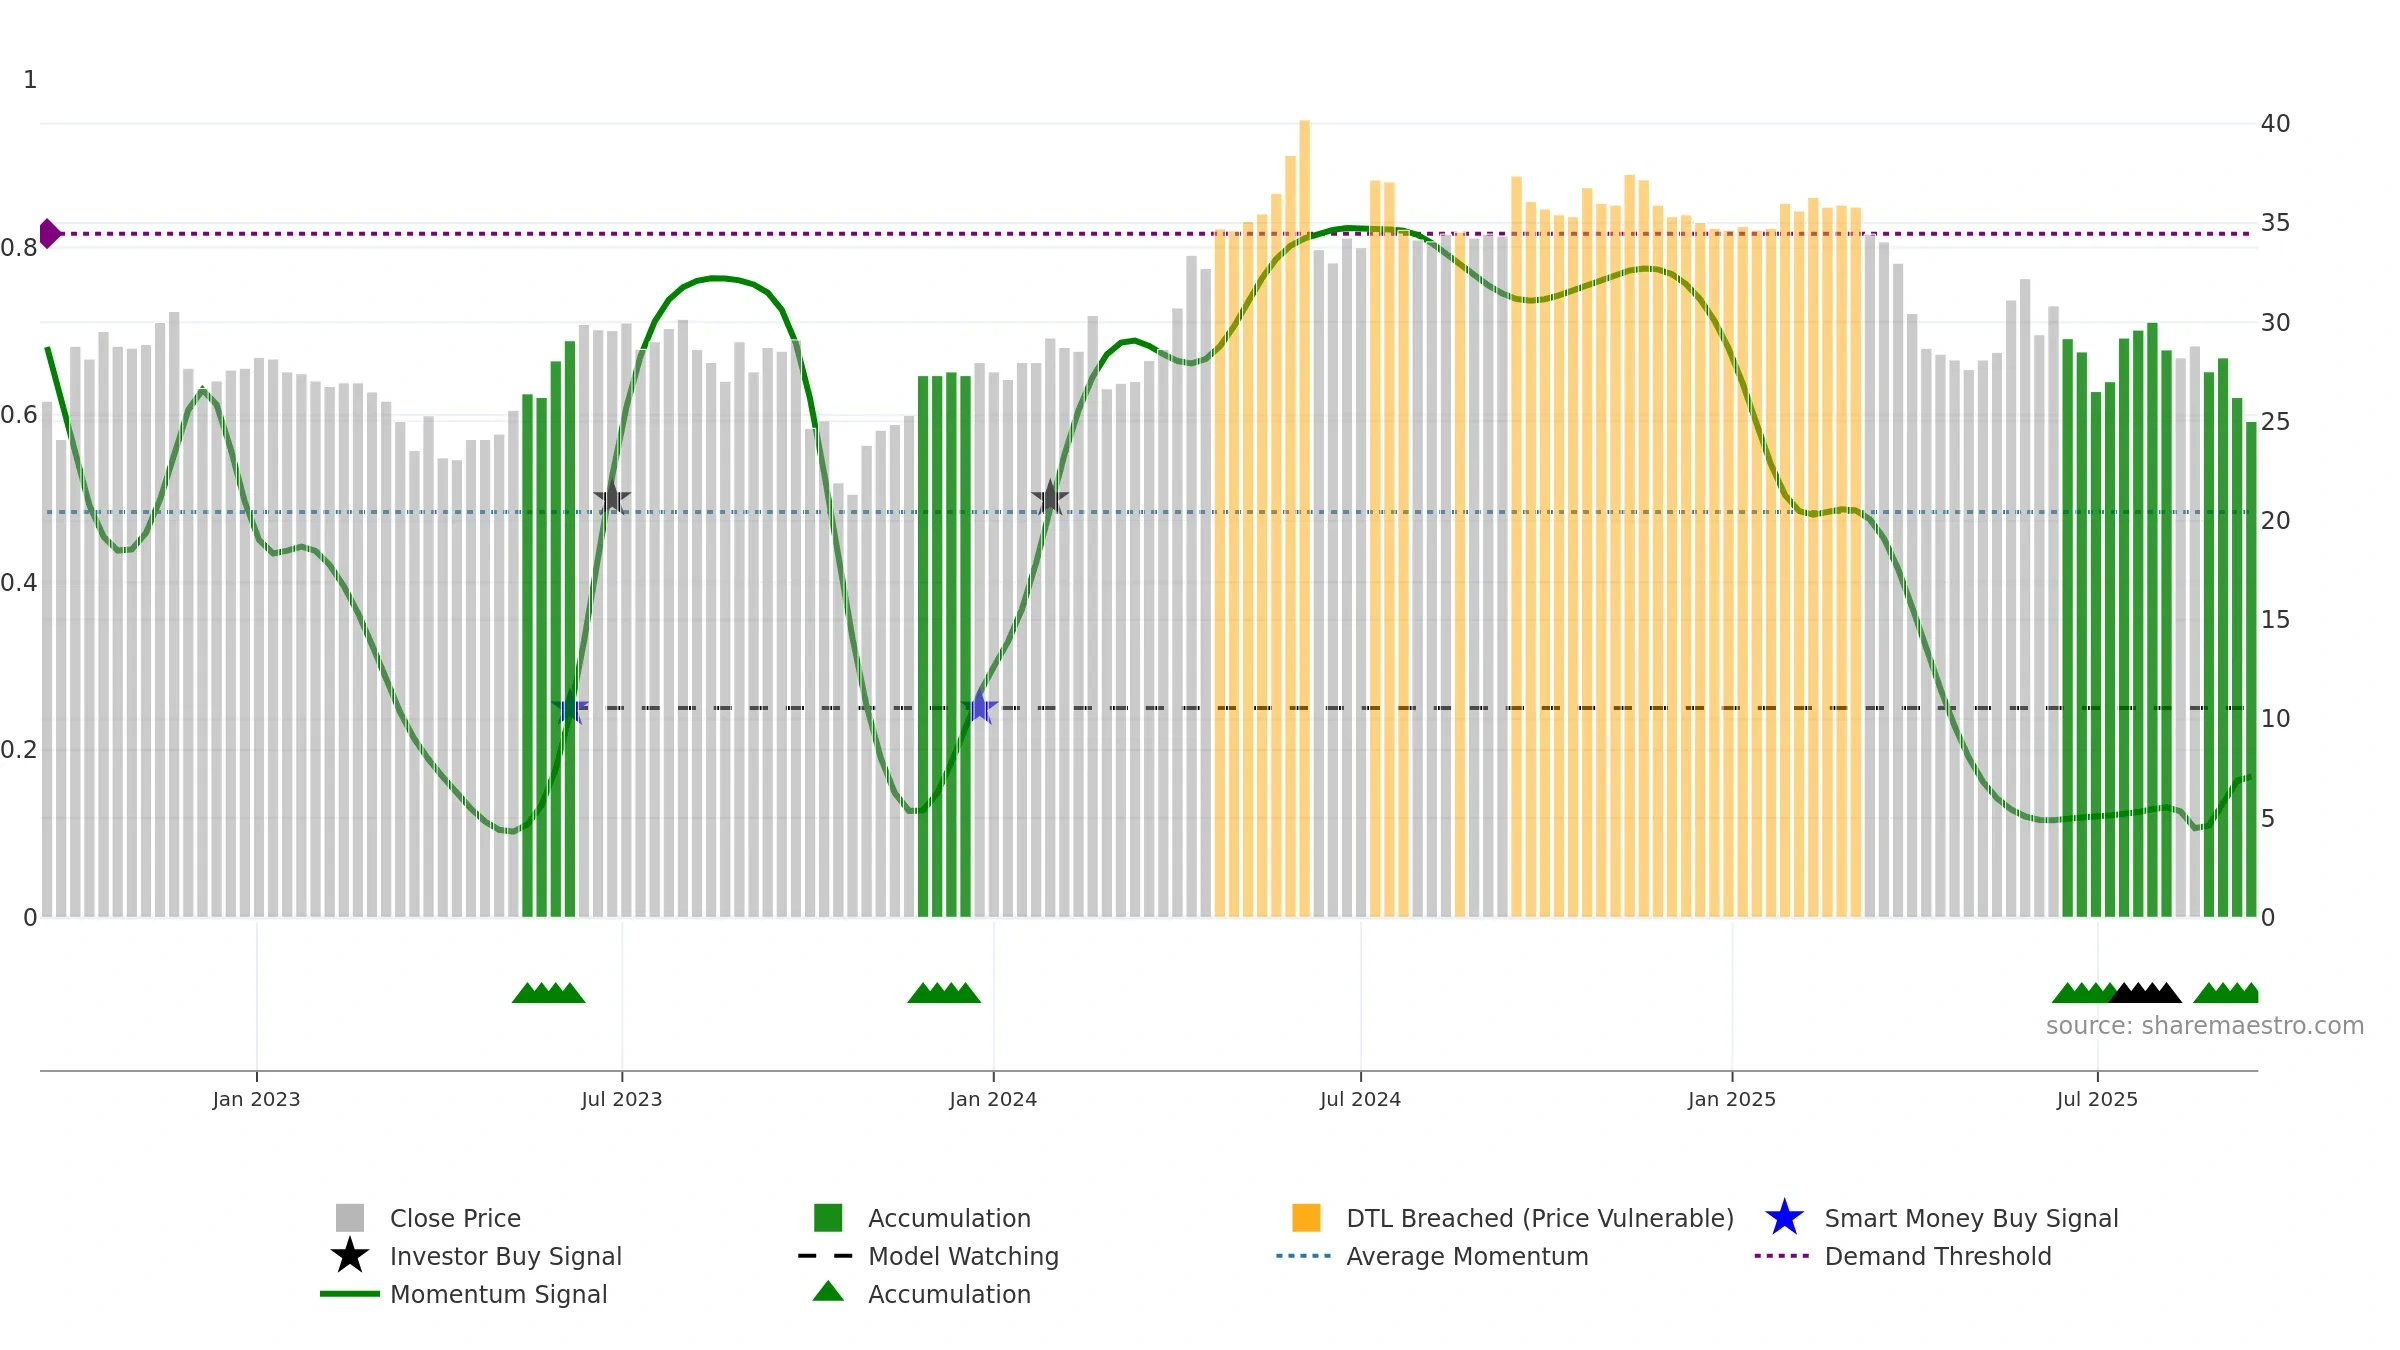
Task: Click the black investor star near Jul 2023
Action: coord(612,497)
